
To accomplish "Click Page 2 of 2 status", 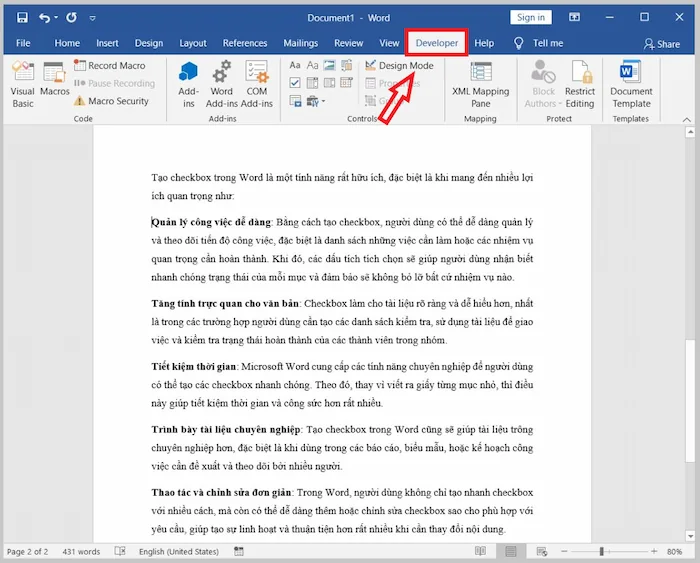I will (x=27, y=552).
